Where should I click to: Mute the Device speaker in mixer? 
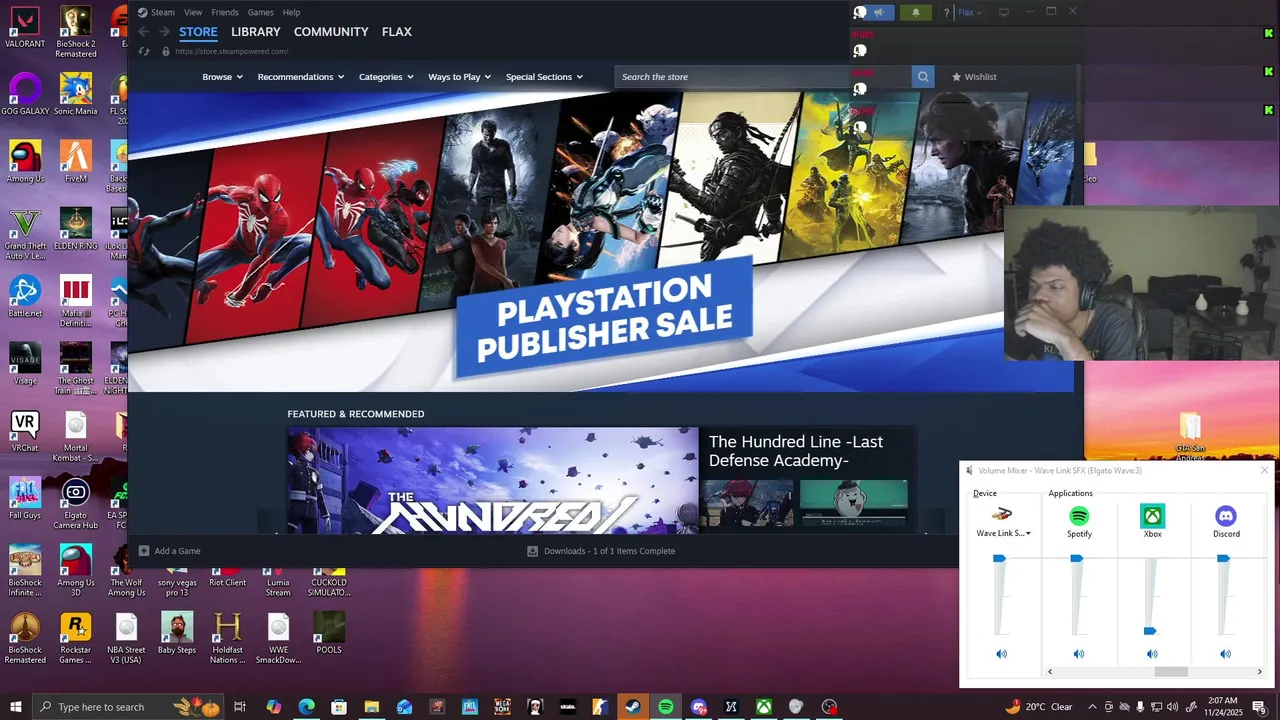tap(1001, 654)
